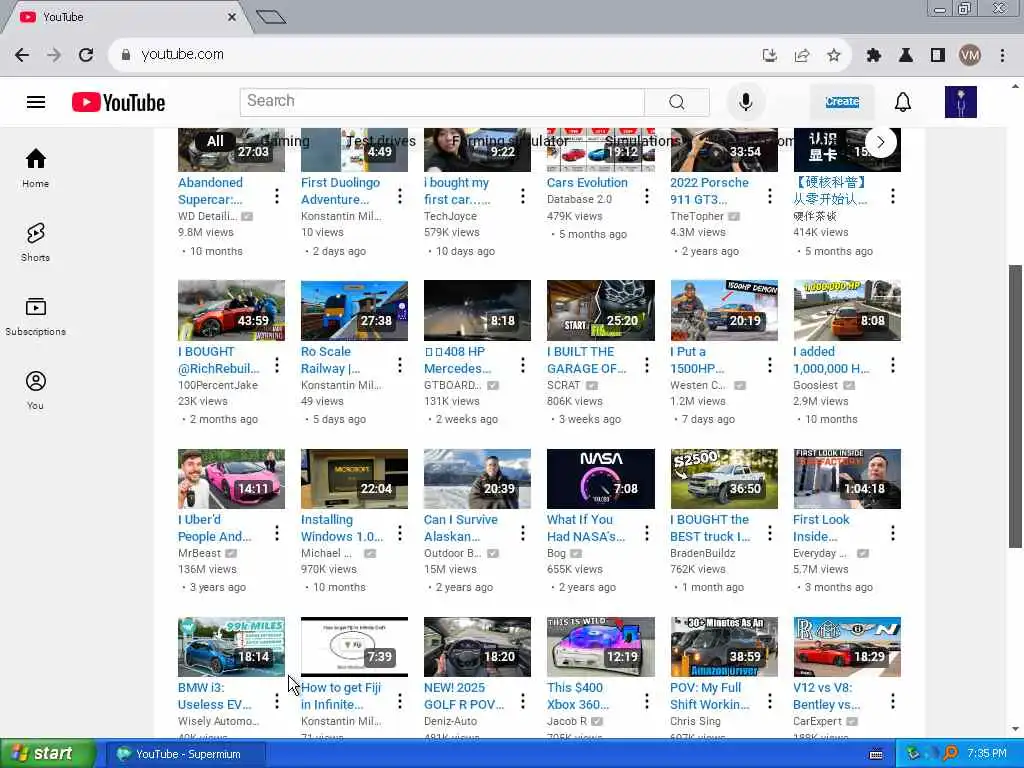Viewport: 1024px width, 768px height.
Task: Open the $400 Xbox 360 12:19 thumbnail
Action: pos(601,647)
